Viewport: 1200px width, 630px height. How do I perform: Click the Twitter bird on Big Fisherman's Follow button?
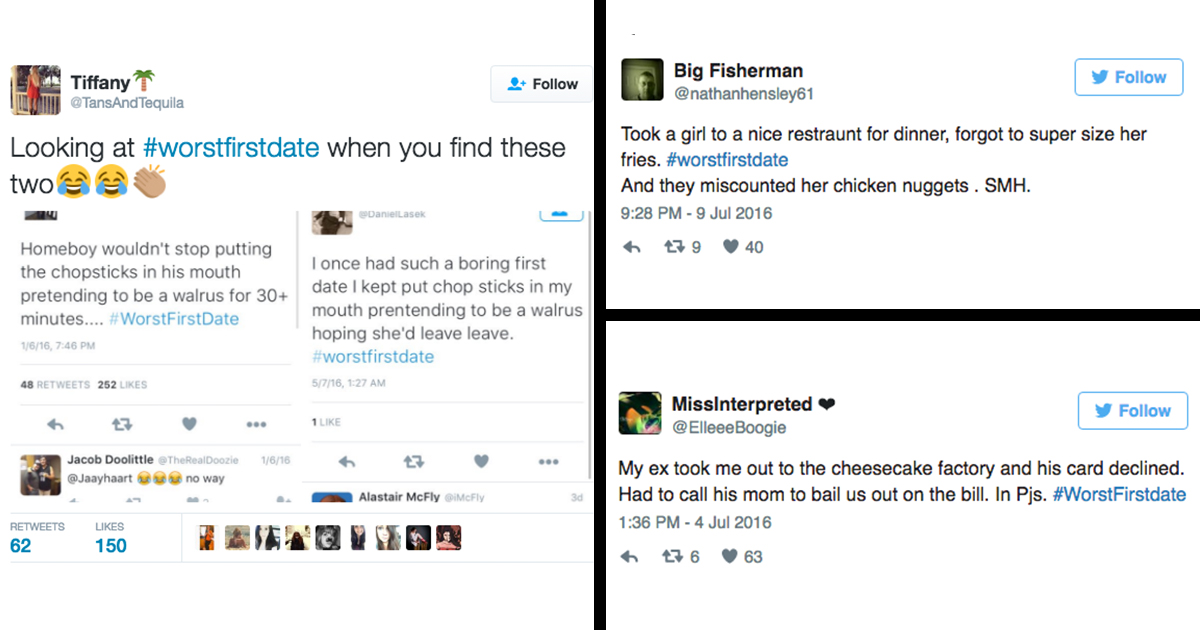point(1101,76)
